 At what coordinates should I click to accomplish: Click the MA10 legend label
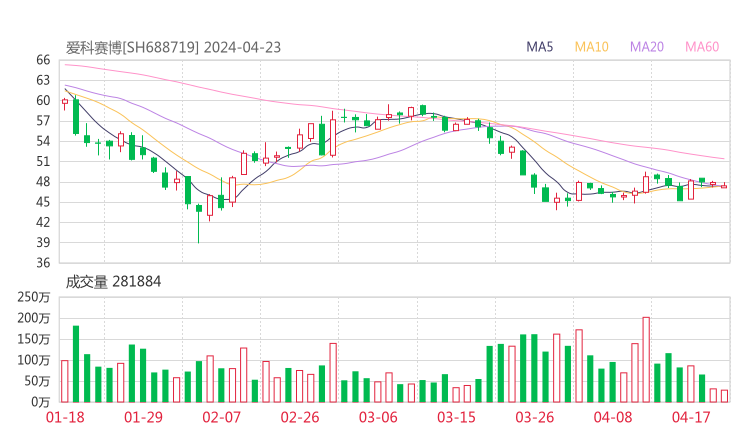click(591, 47)
